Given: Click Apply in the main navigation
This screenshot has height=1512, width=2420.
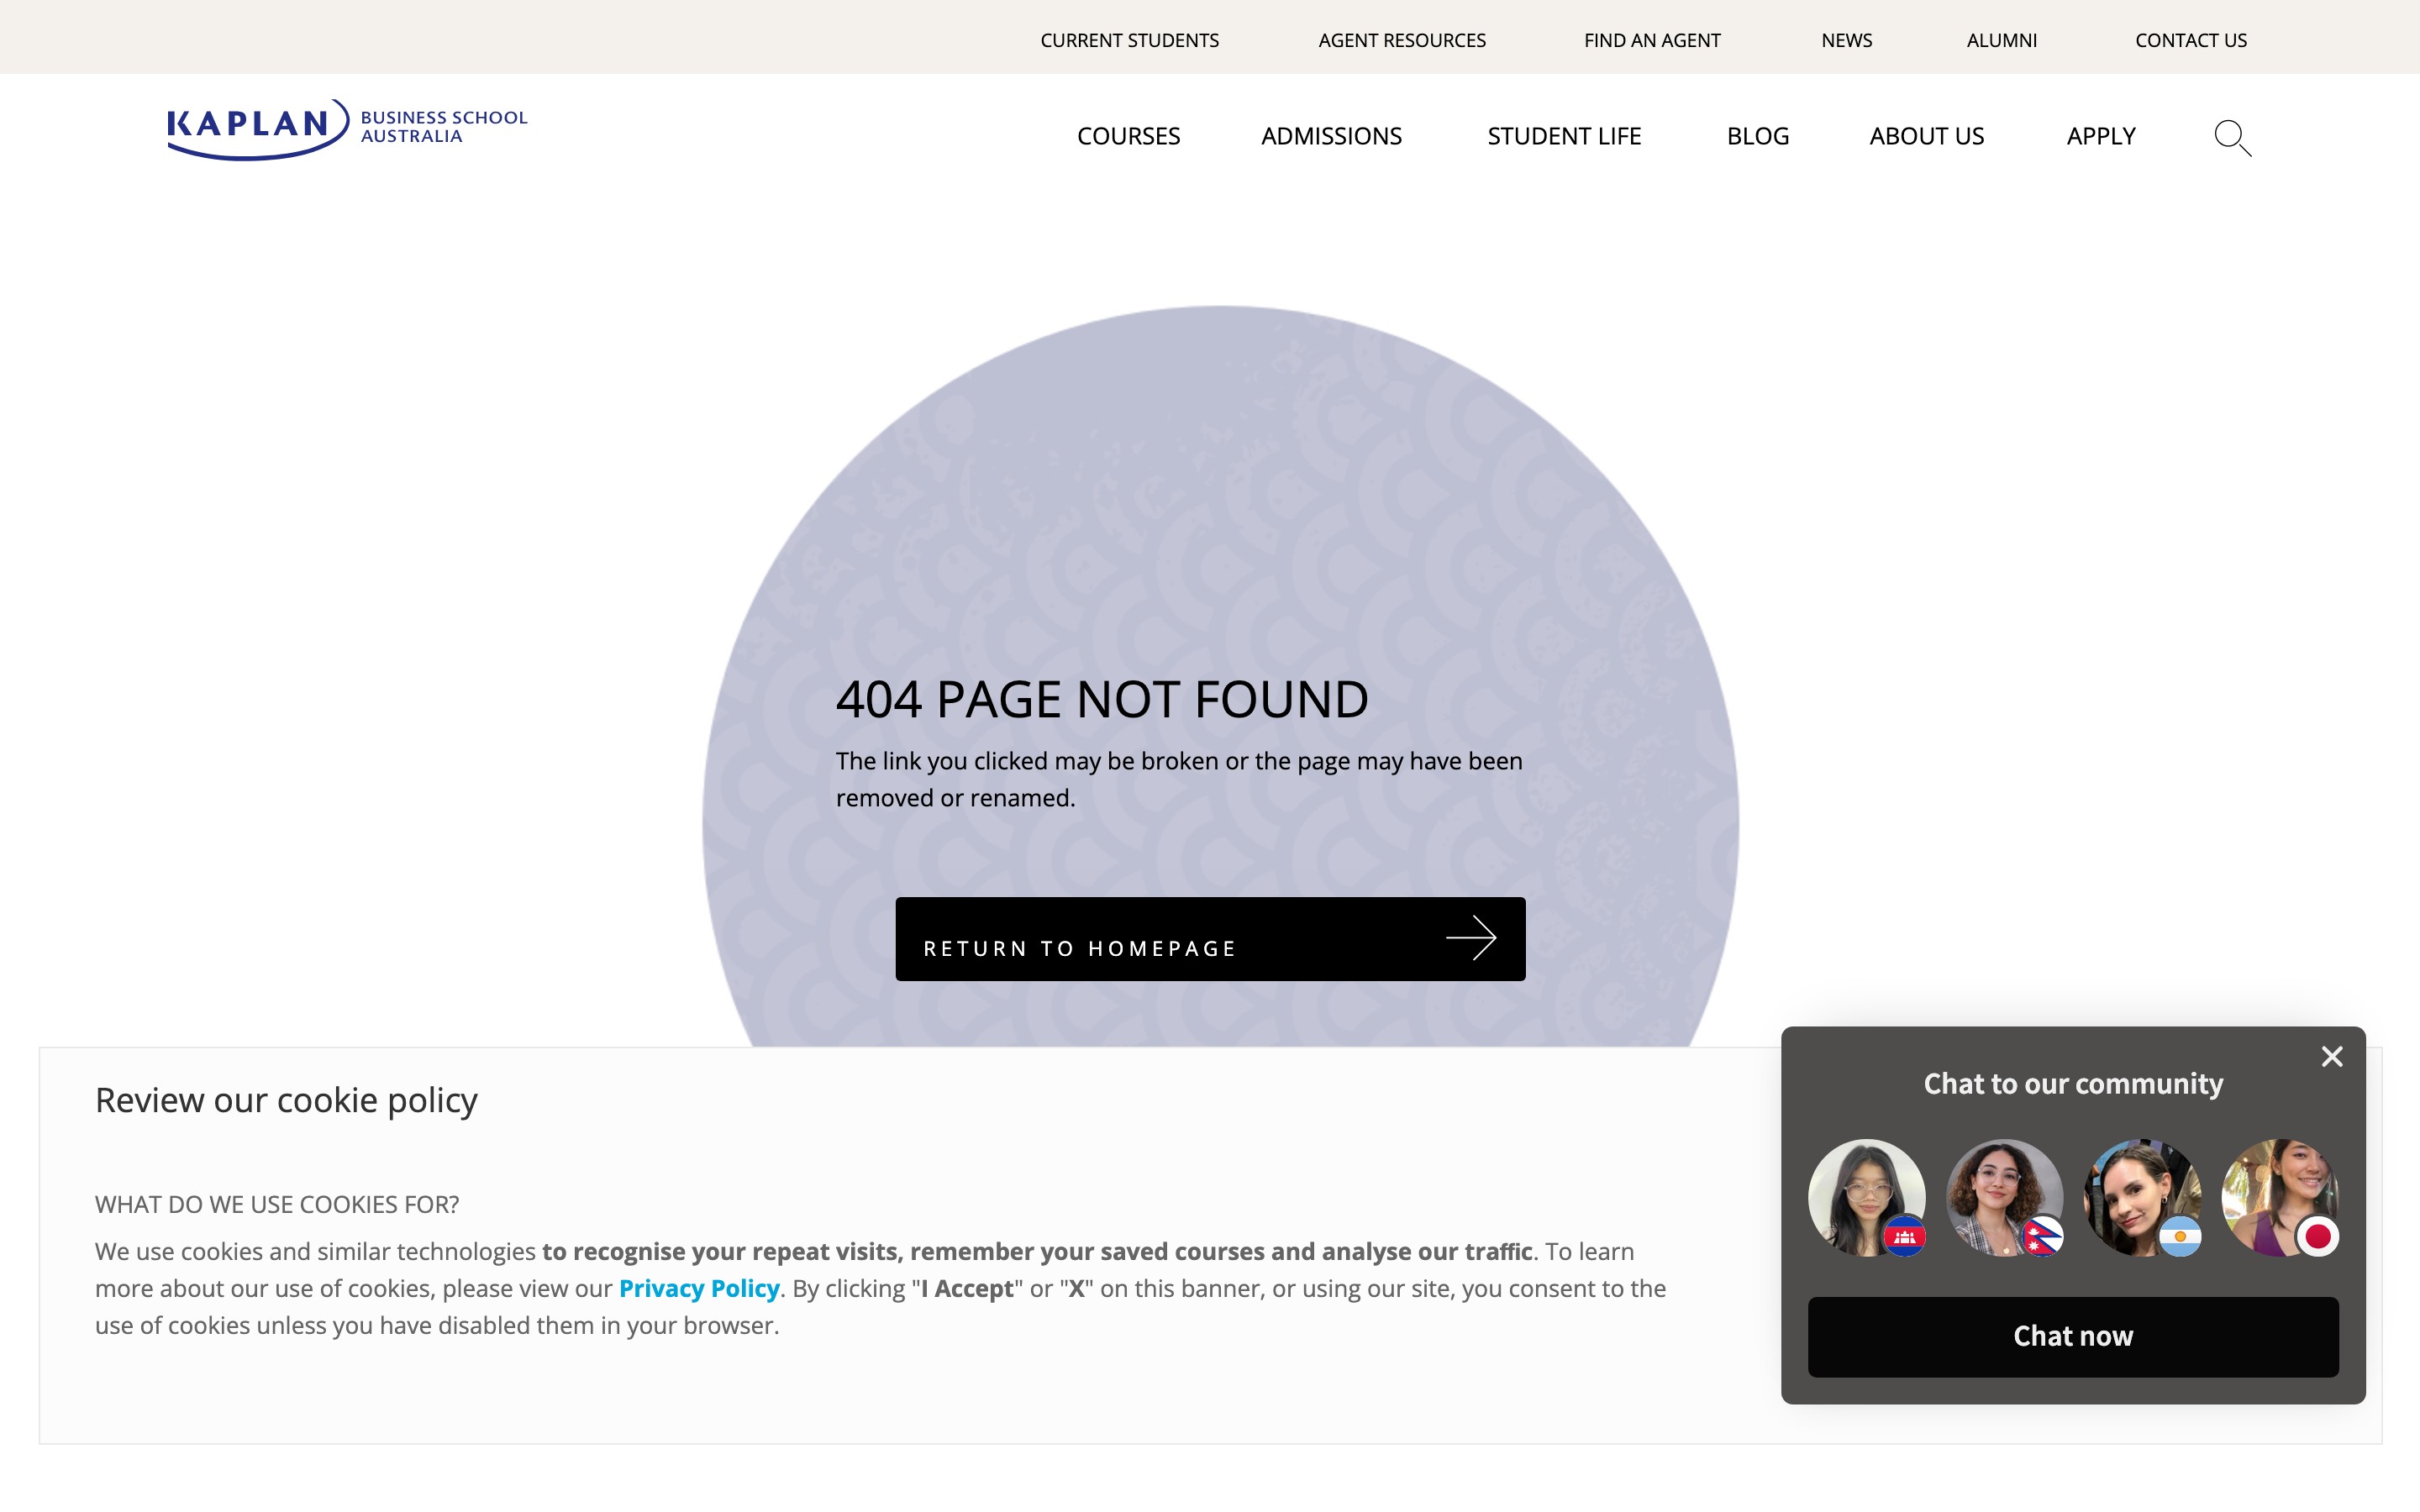Looking at the screenshot, I should point(2101,136).
